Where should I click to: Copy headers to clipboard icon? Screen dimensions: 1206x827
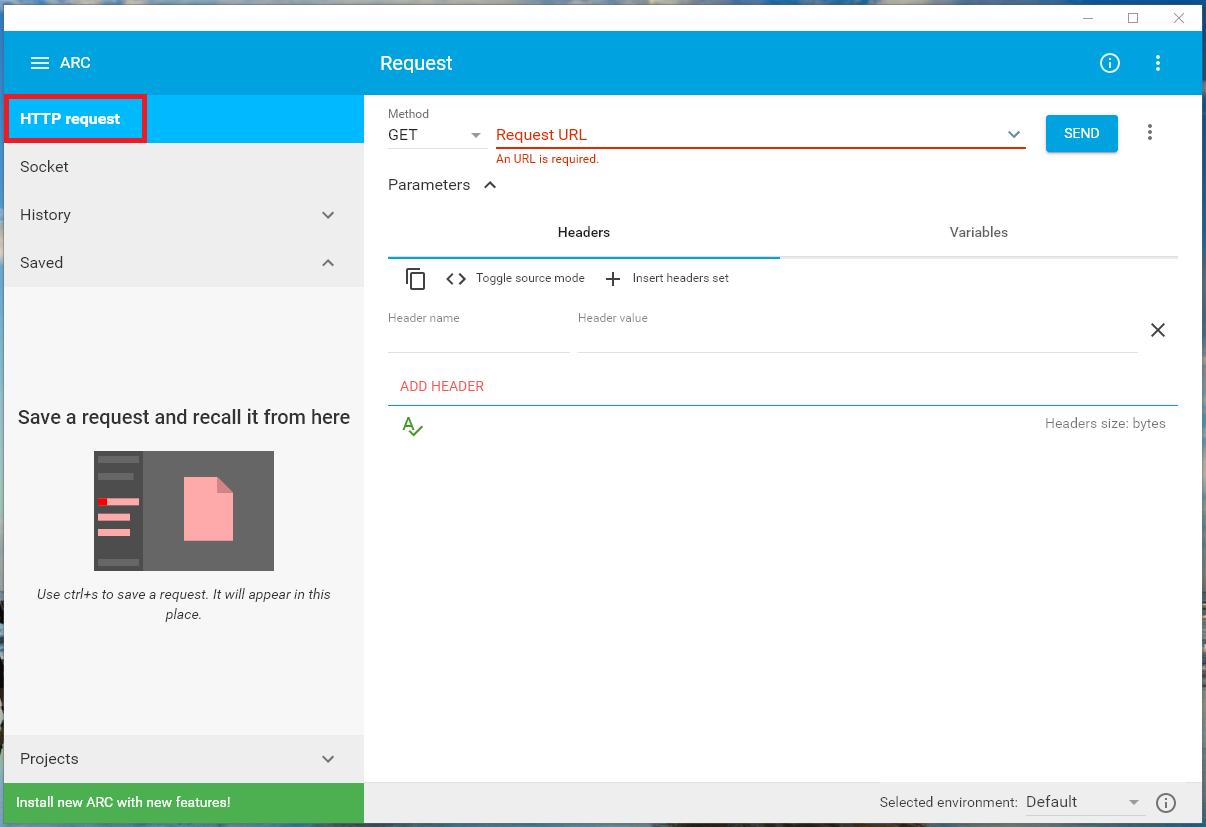coord(416,279)
